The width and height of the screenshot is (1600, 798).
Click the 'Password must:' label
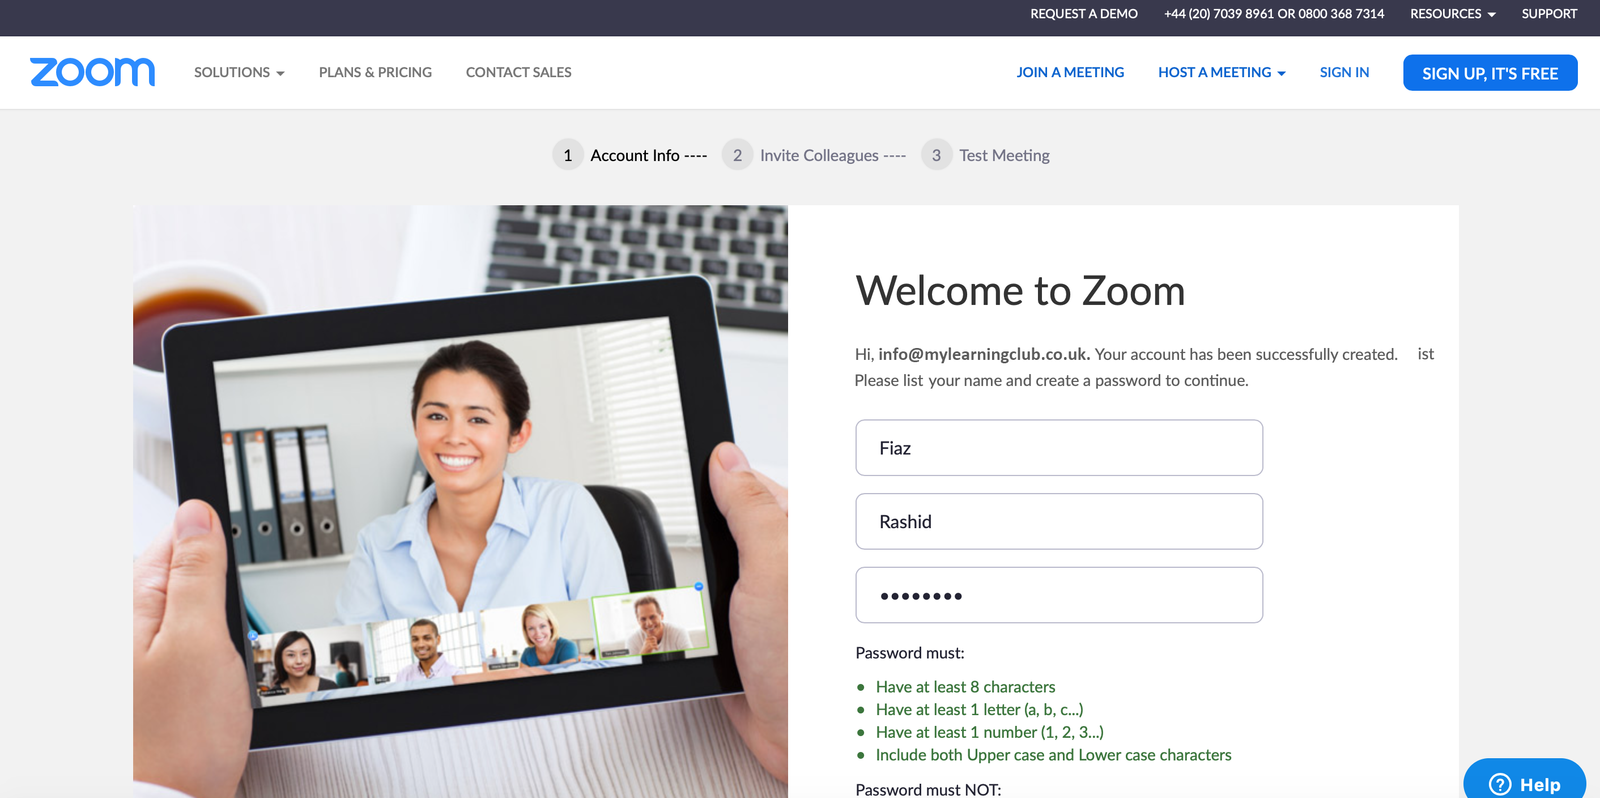pos(910,653)
